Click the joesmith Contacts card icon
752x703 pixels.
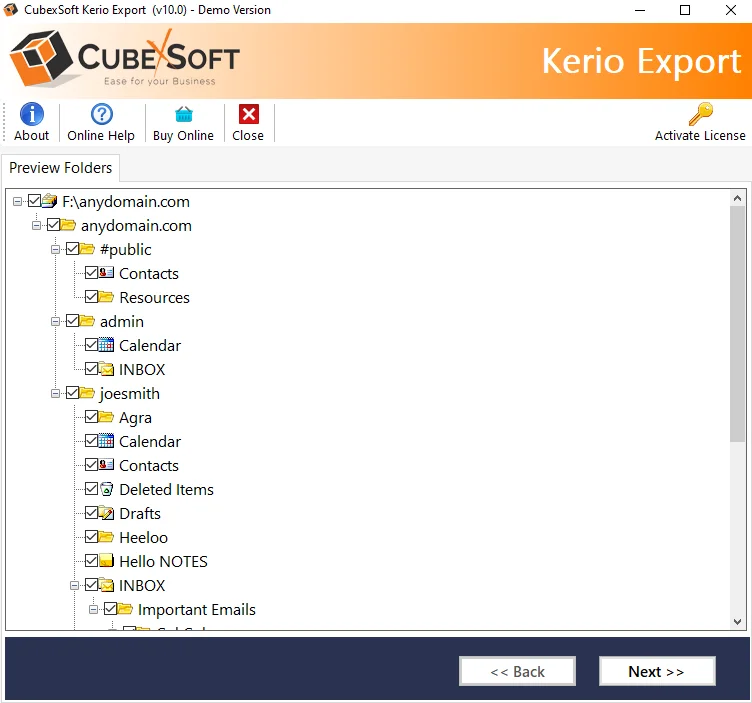point(106,464)
